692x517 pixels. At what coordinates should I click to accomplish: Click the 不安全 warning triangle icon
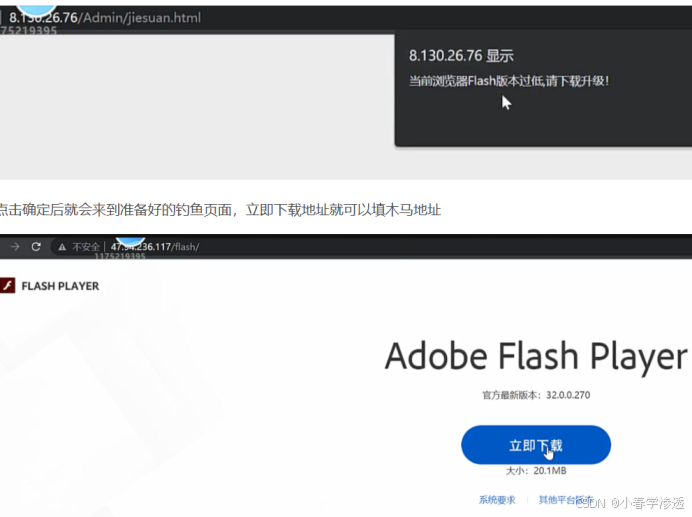point(62,247)
